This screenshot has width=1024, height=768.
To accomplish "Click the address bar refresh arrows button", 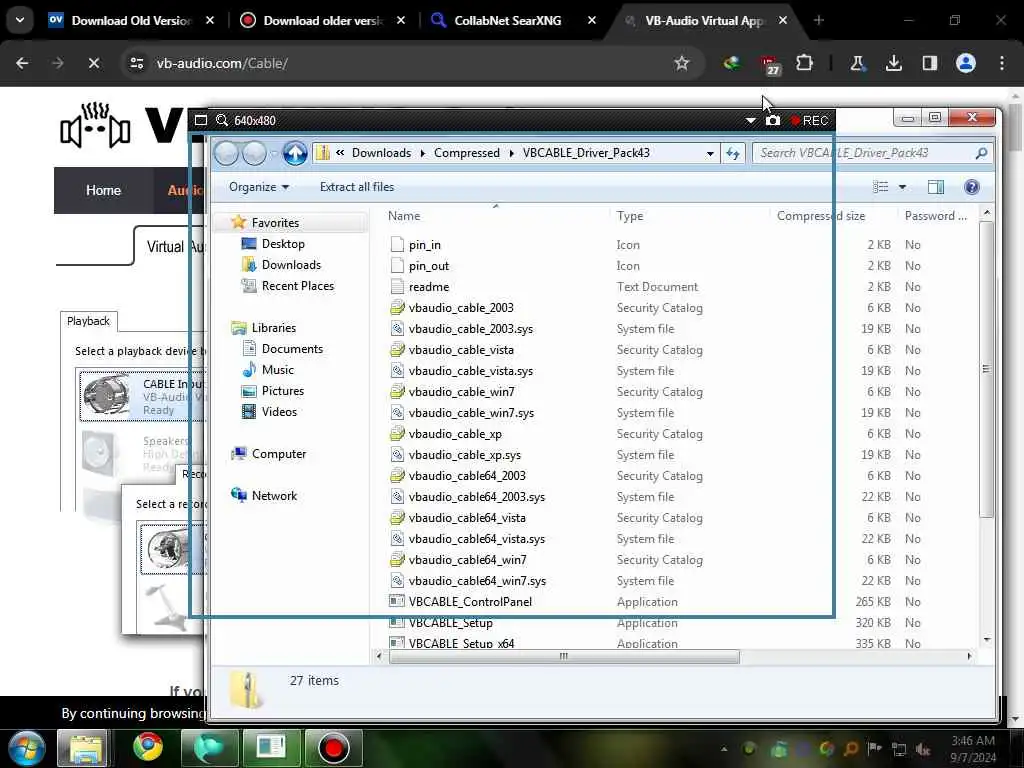I will pos(733,153).
